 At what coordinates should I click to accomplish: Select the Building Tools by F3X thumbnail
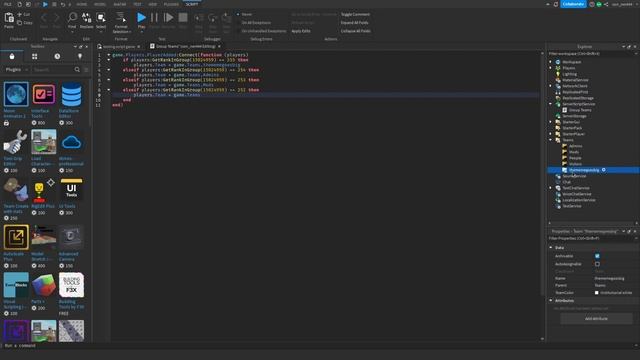pos(71,285)
